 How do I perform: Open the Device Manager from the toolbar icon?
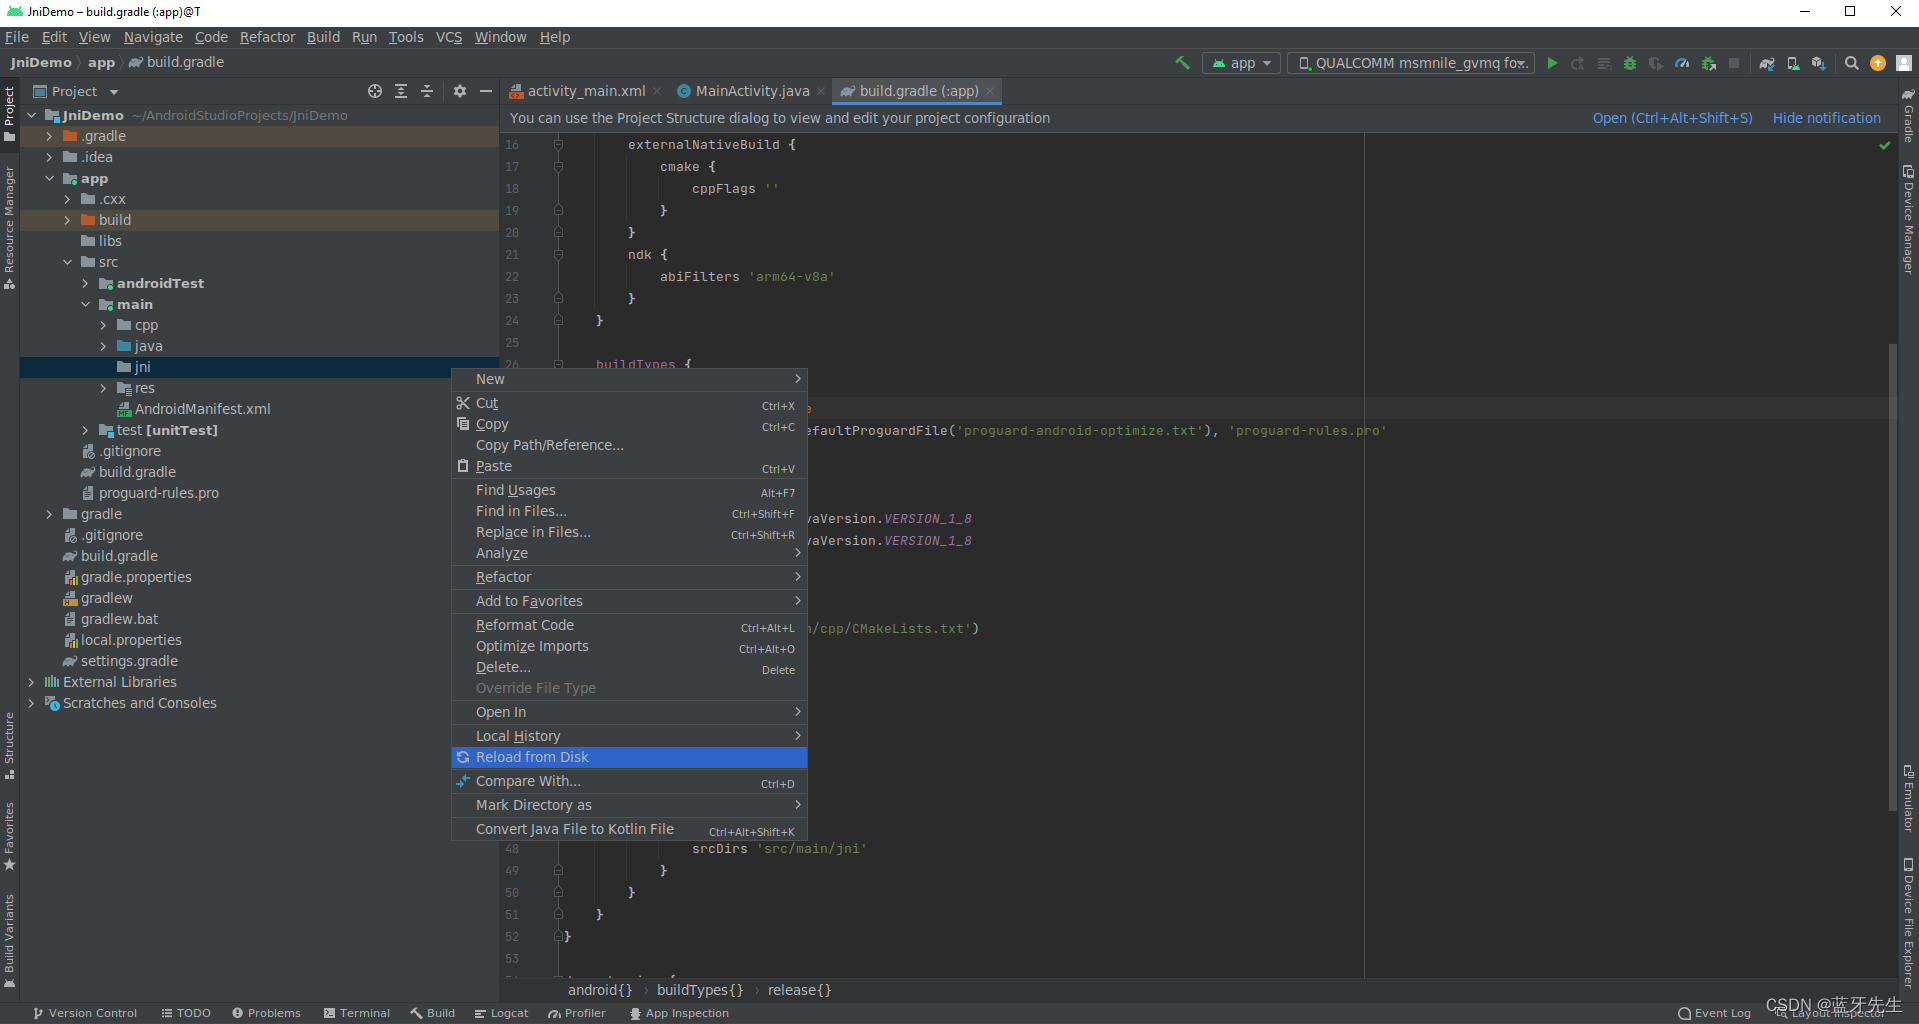tap(1792, 63)
